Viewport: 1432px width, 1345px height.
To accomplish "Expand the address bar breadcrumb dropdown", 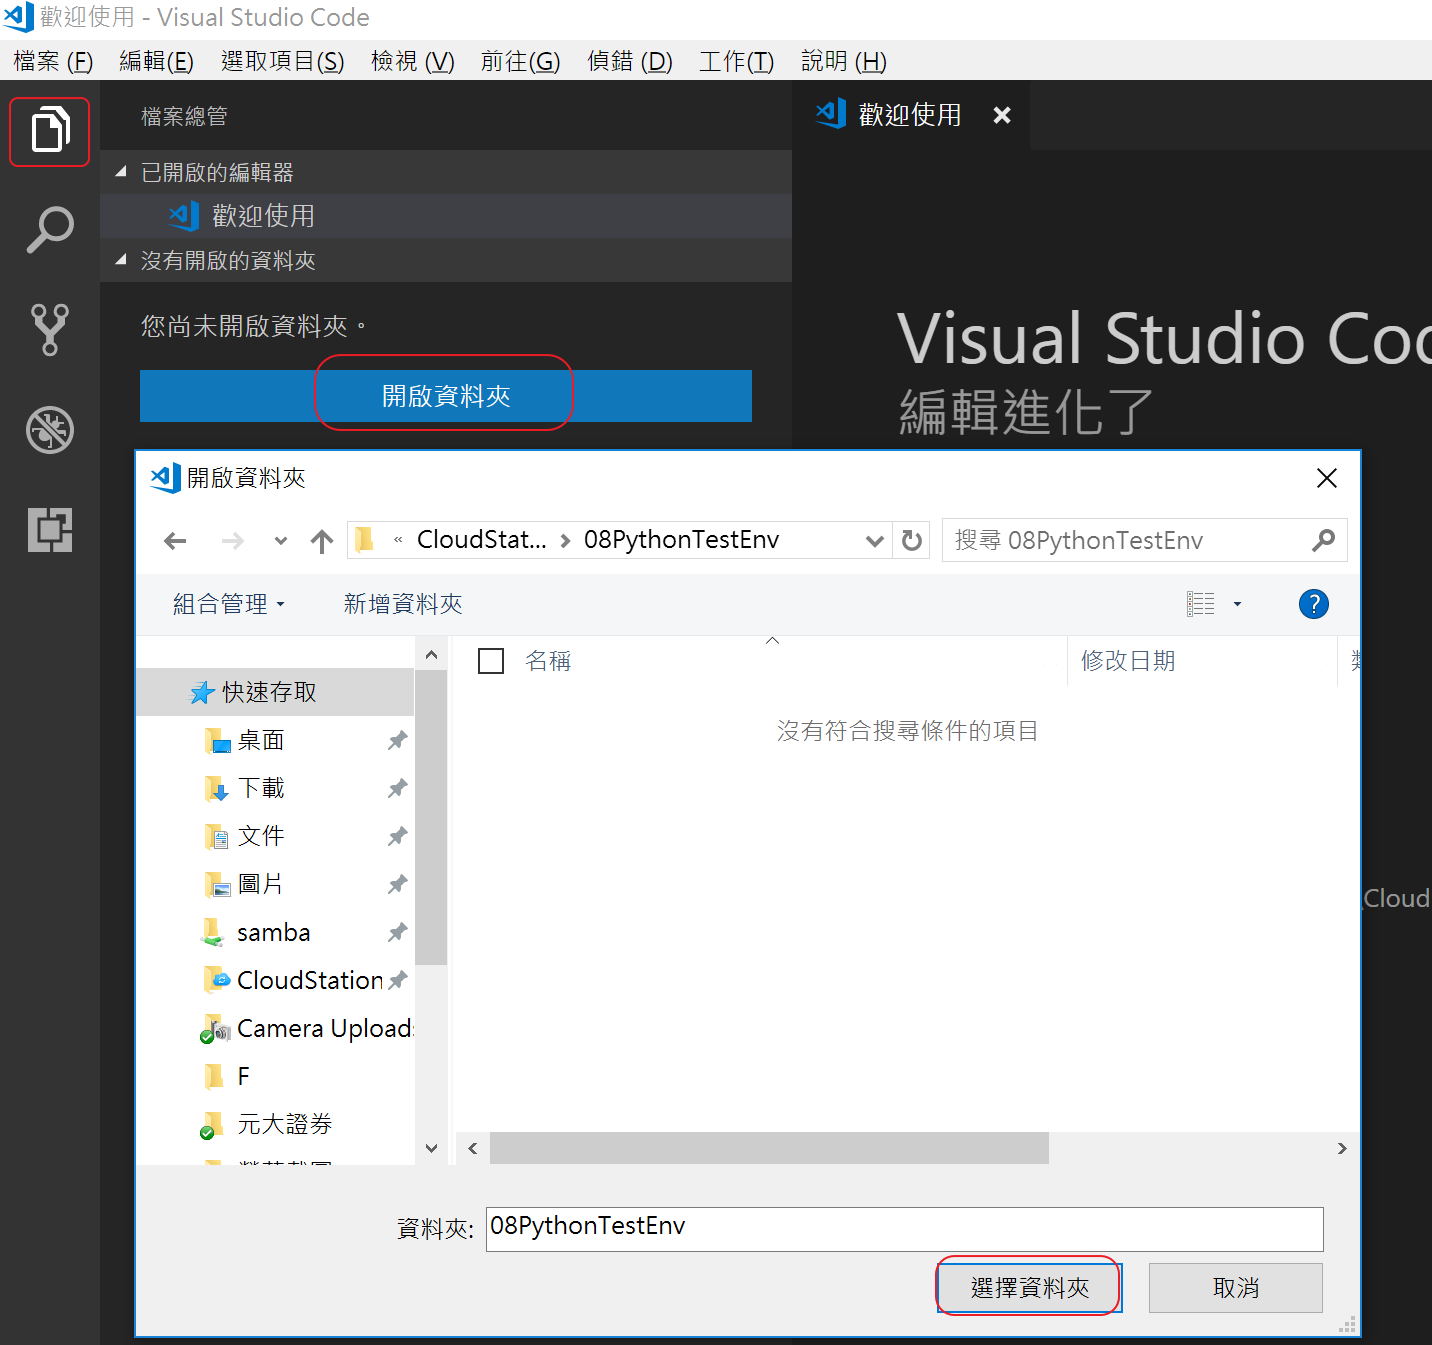I will tap(875, 540).
